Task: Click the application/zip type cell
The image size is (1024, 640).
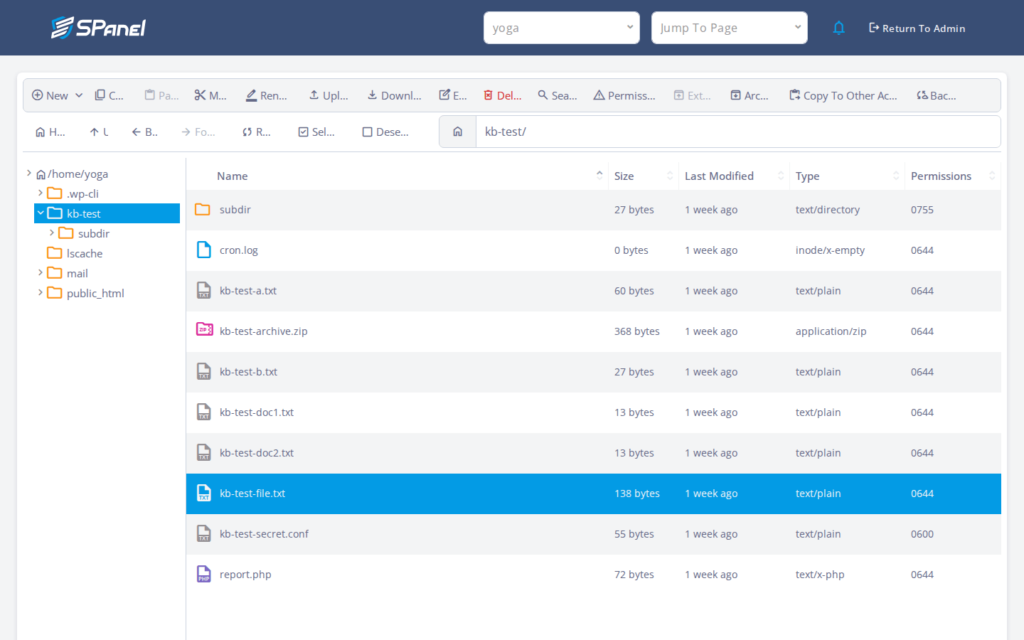Action: [x=831, y=331]
